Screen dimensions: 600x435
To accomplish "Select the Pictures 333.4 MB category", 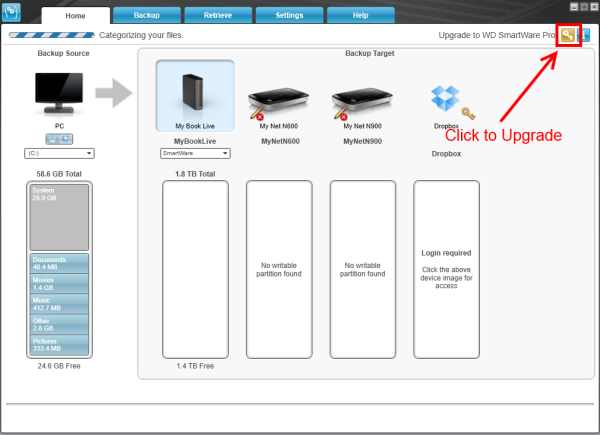I will tap(59, 345).
